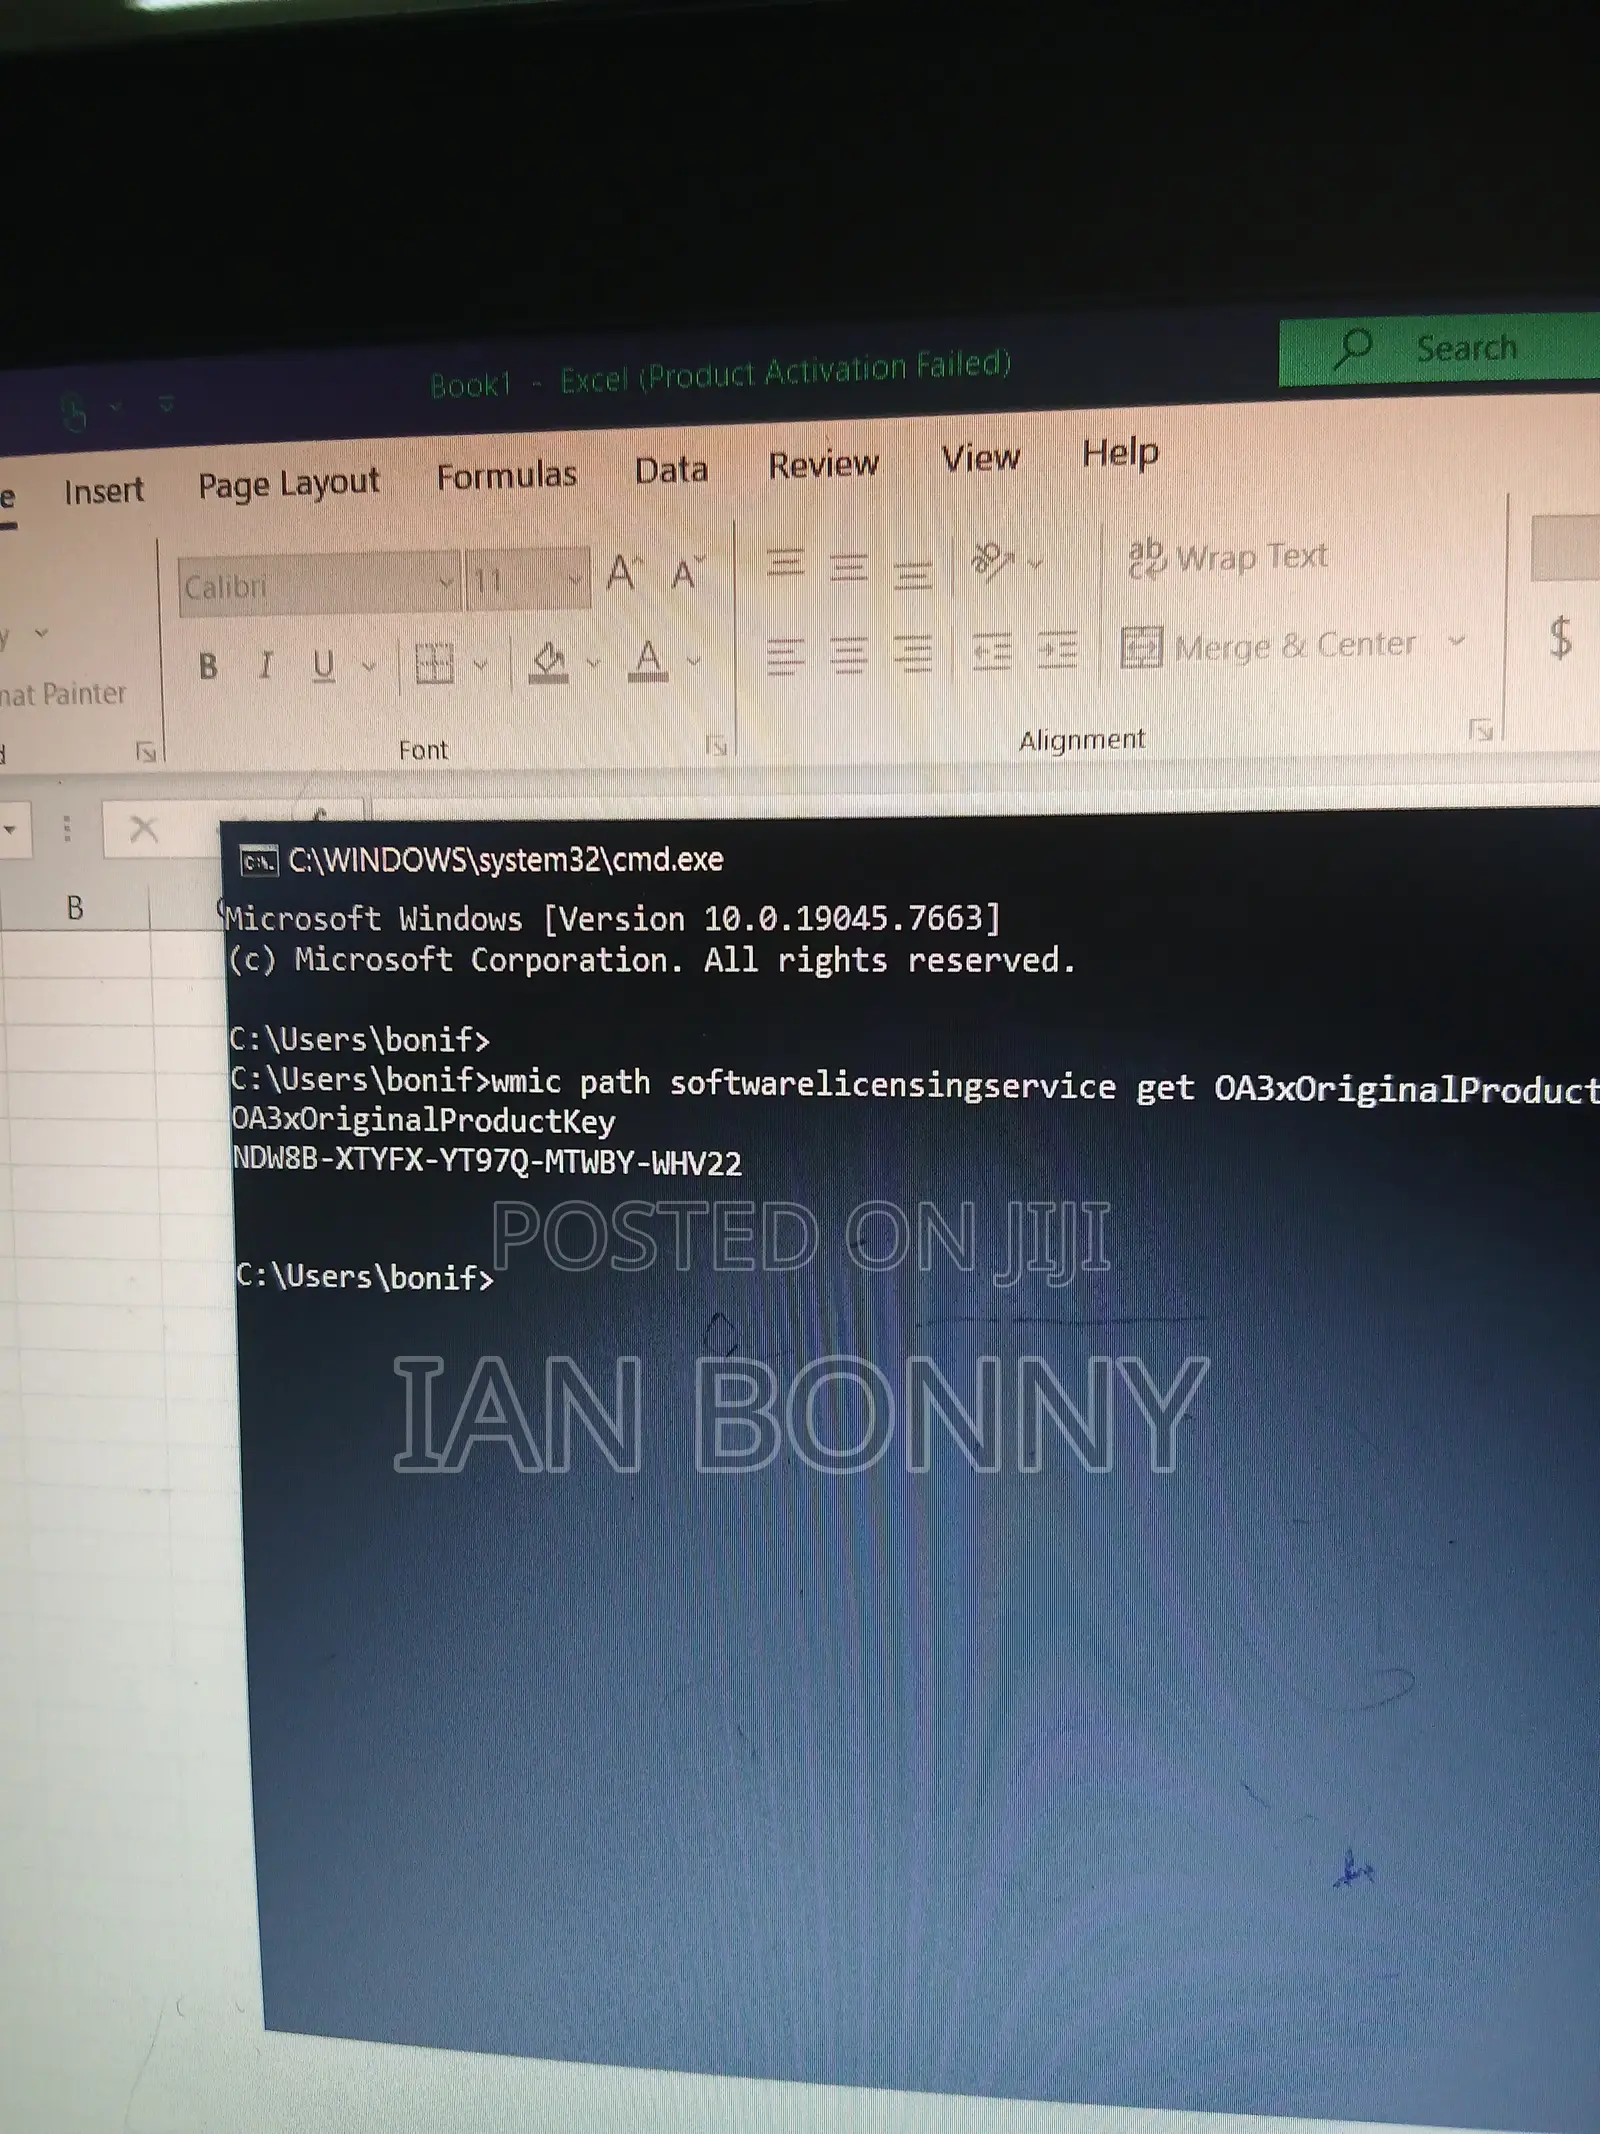Select Top Align in Alignment group
Viewport: 1600px width, 2134px height.
click(x=785, y=566)
